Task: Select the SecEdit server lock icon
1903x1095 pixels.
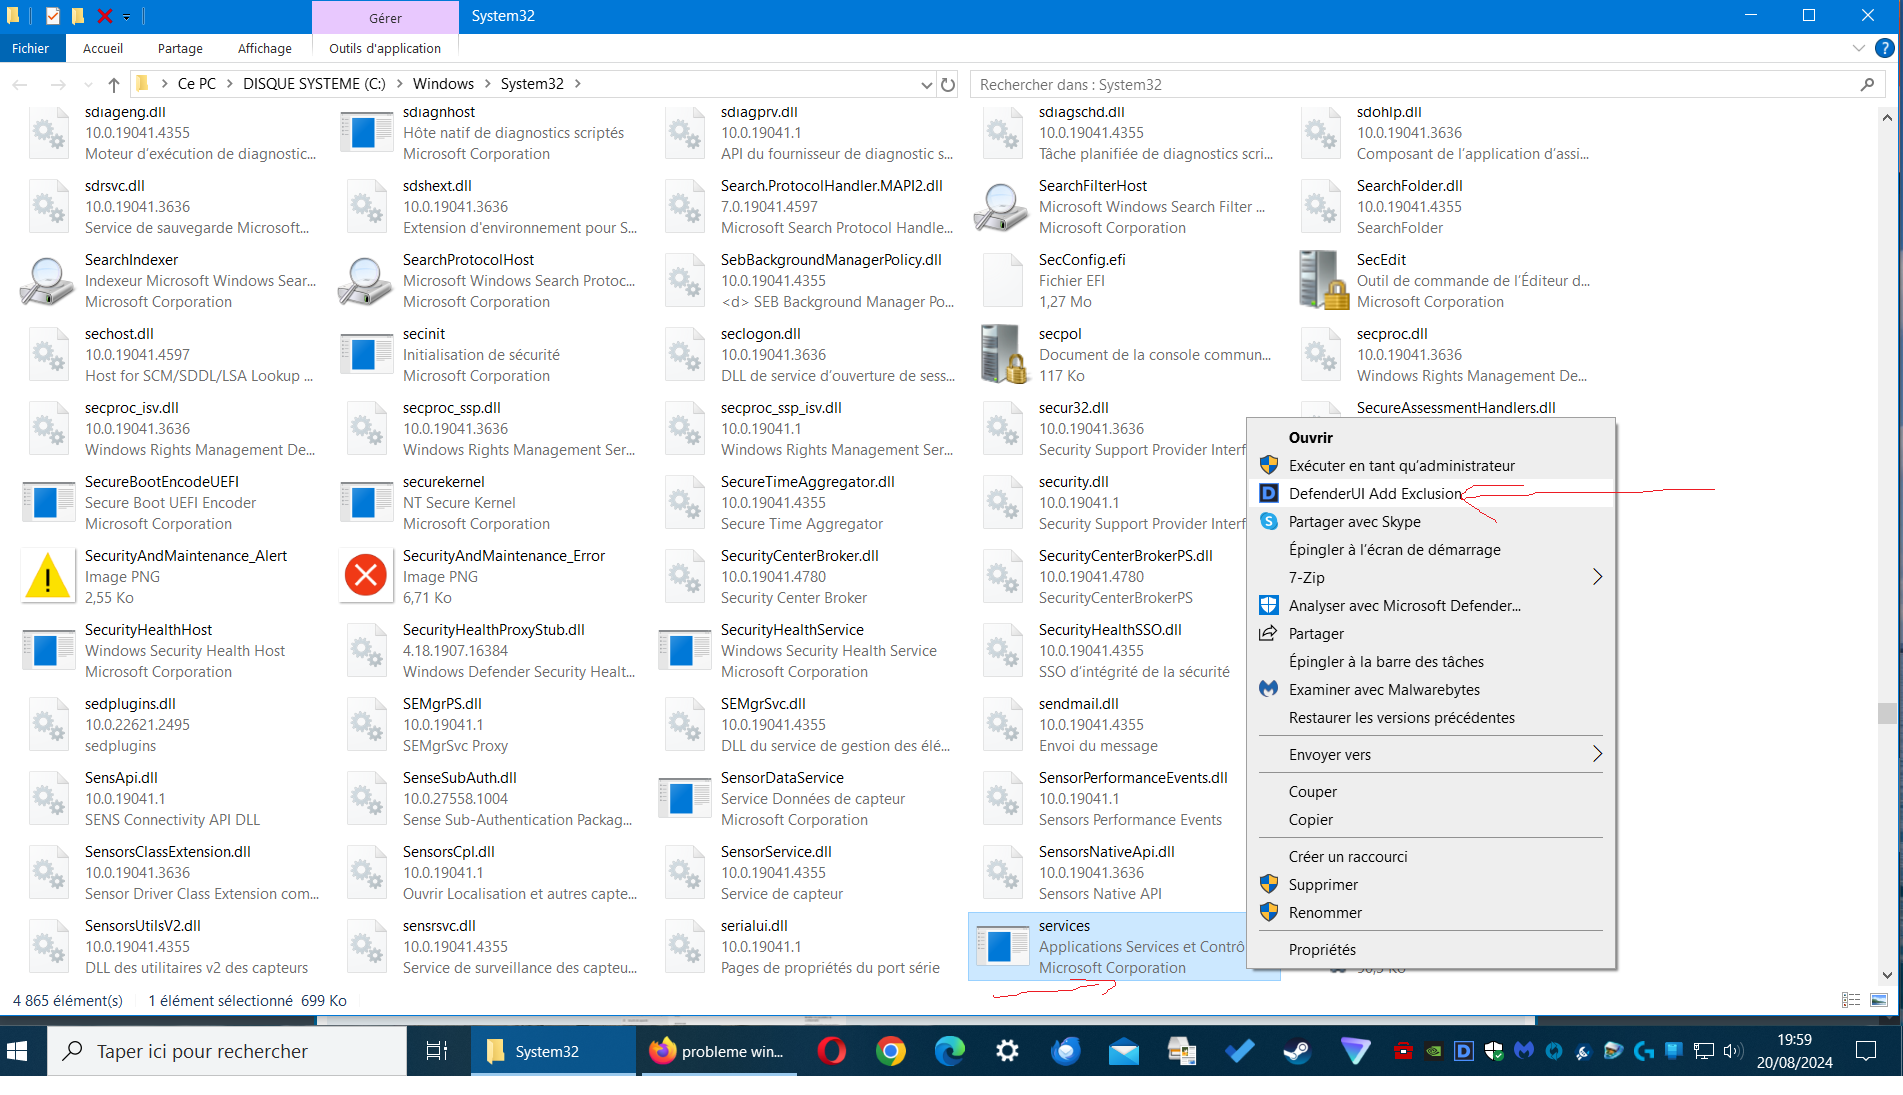Action: point(1322,280)
